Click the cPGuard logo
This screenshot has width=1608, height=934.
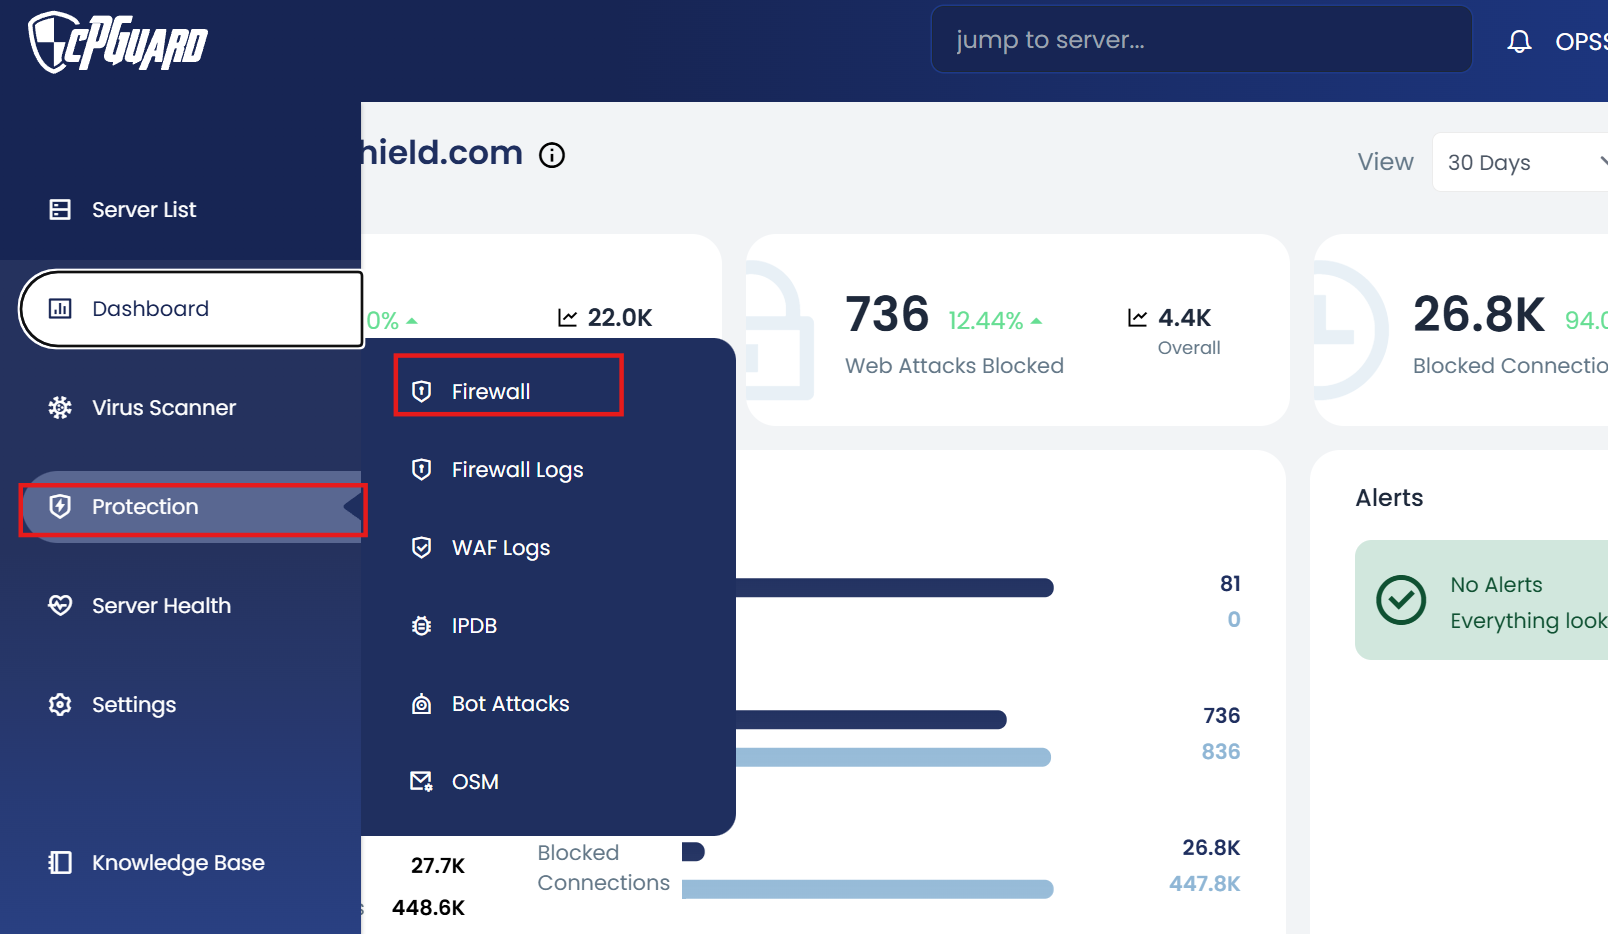(118, 42)
